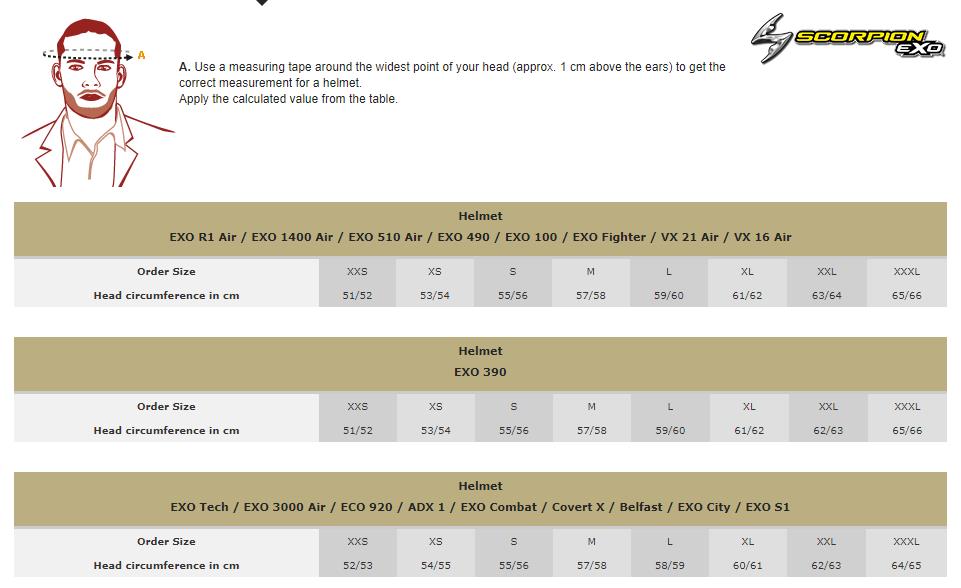961x588 pixels.
Task: Select XXS size in EXO R1 Air table
Action: coord(357,272)
